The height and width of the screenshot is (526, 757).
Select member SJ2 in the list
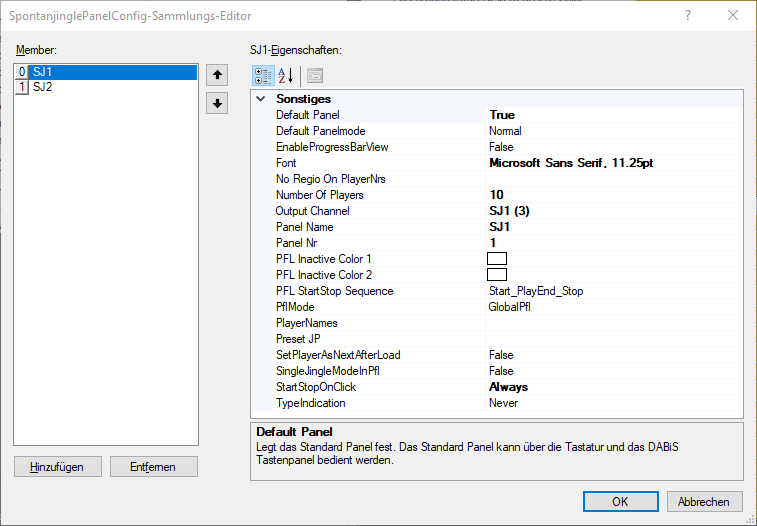coord(106,87)
